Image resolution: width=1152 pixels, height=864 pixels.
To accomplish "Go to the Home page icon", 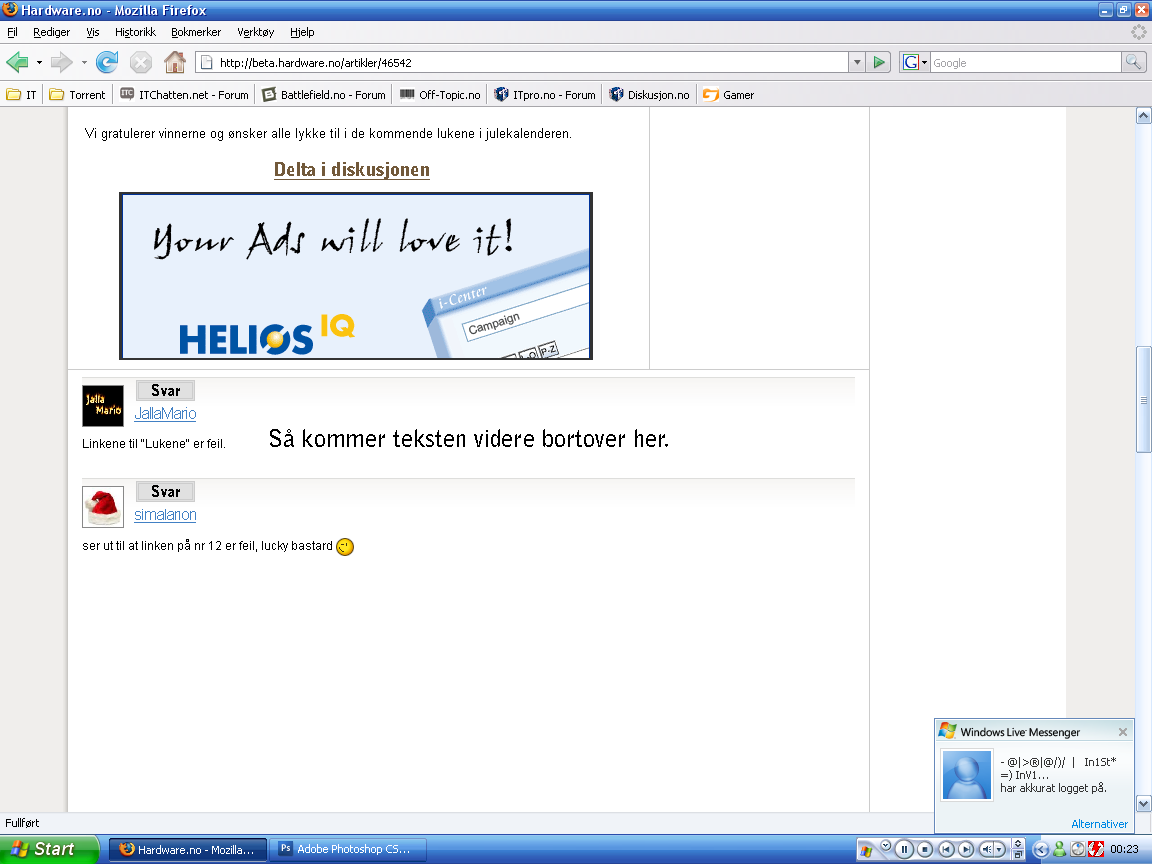I will [x=174, y=62].
